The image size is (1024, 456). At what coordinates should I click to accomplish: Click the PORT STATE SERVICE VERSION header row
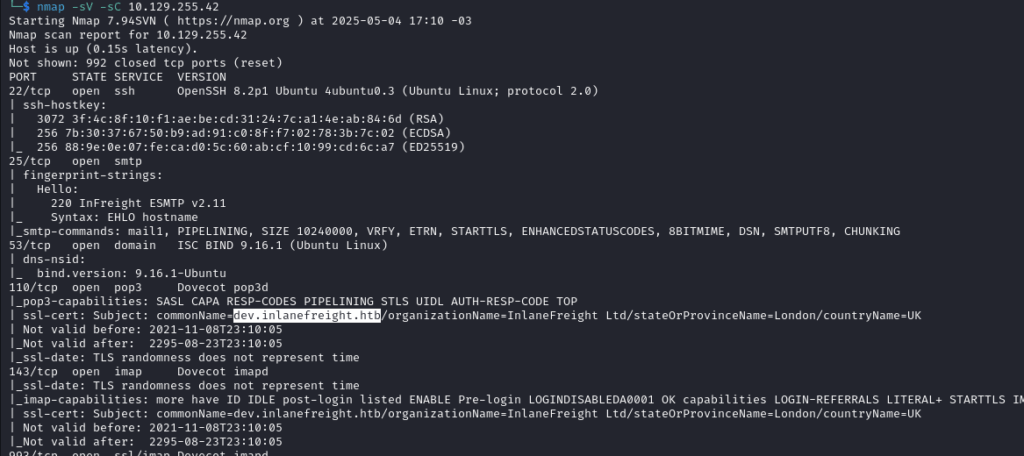[118, 77]
